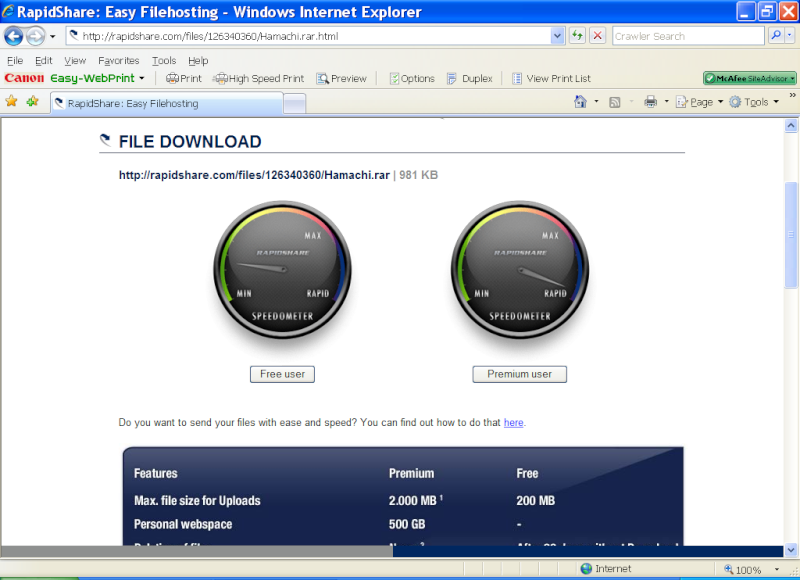
Task: Click the RSS feeds icon
Action: (615, 102)
